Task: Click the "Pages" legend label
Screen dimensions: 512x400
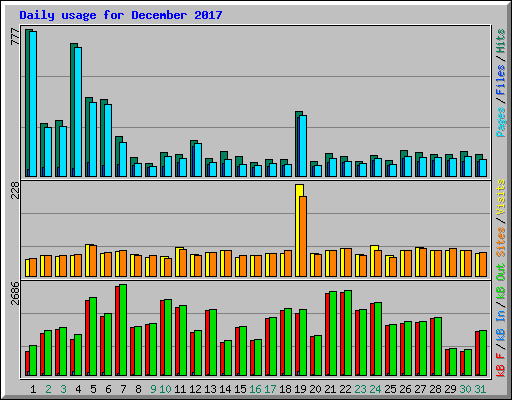Action: 501,122
